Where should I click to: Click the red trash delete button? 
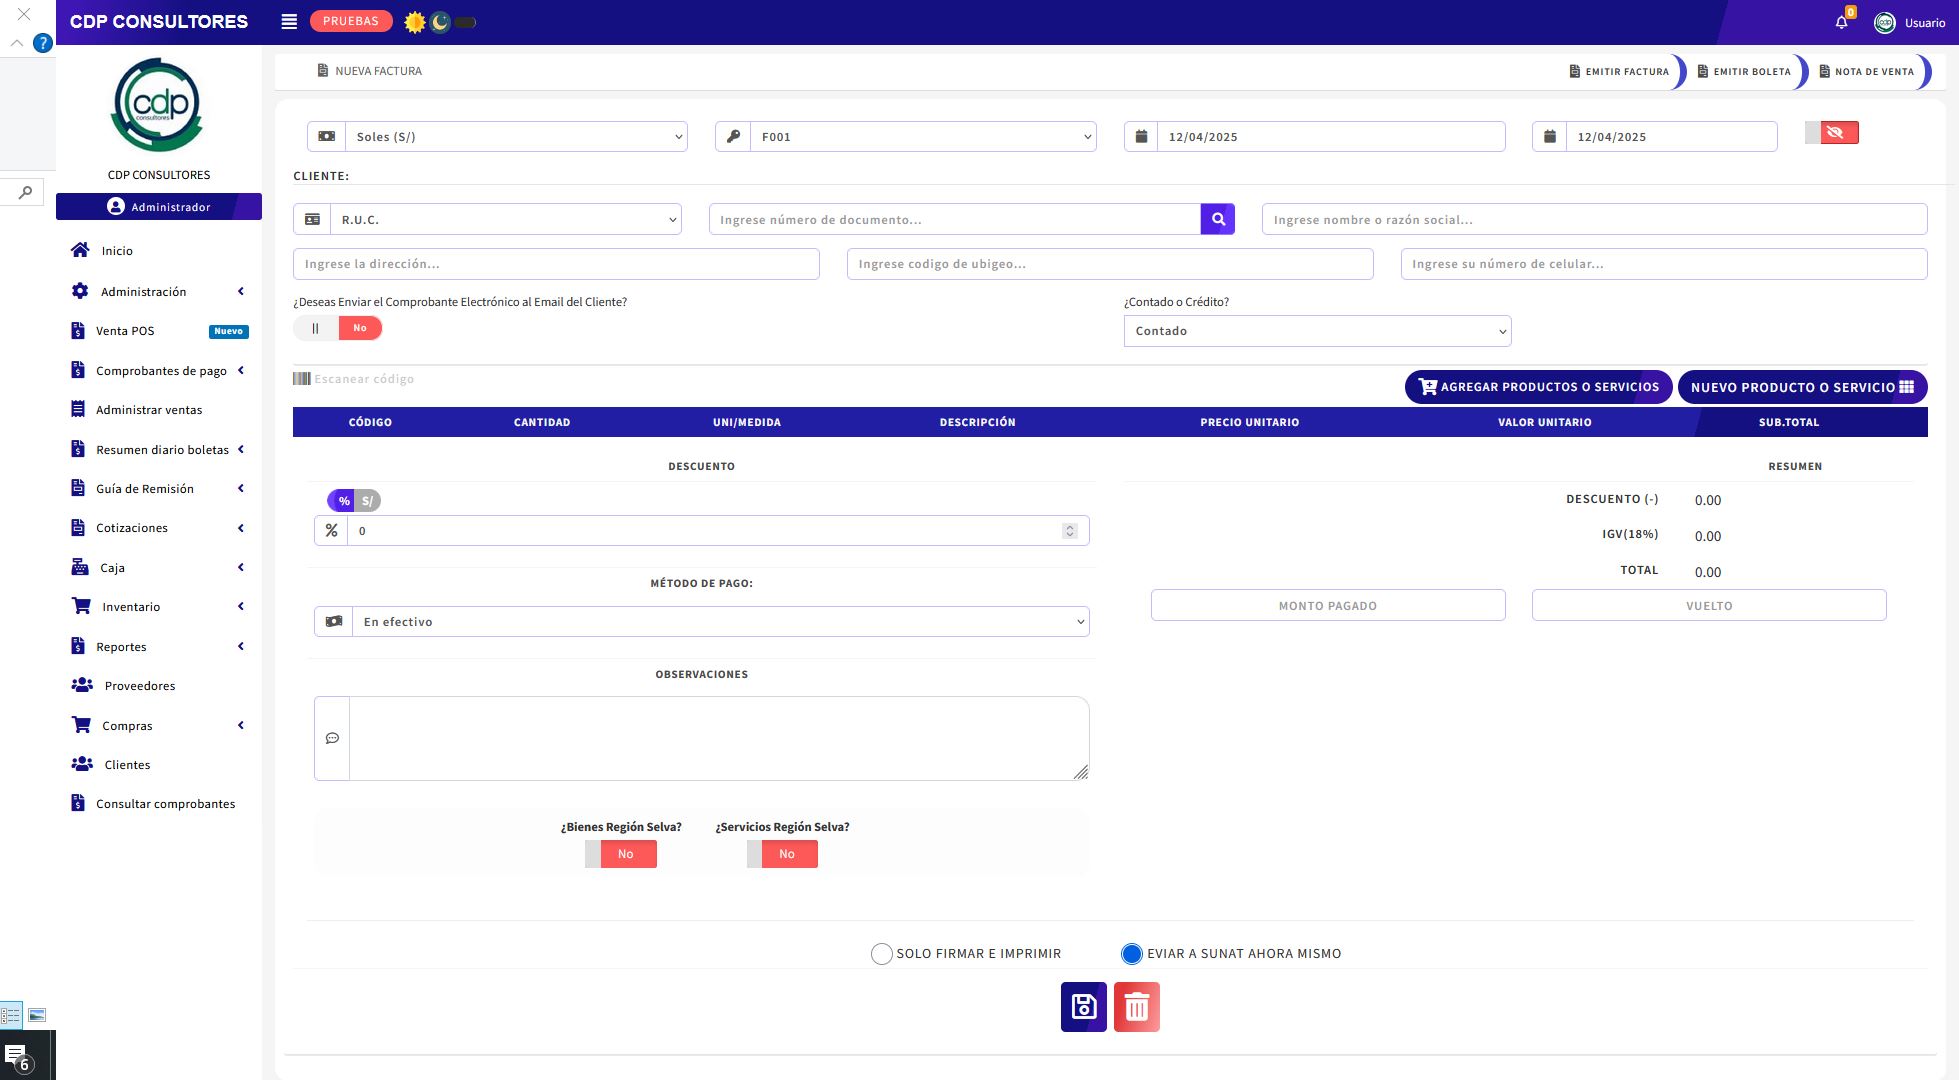[1136, 1007]
